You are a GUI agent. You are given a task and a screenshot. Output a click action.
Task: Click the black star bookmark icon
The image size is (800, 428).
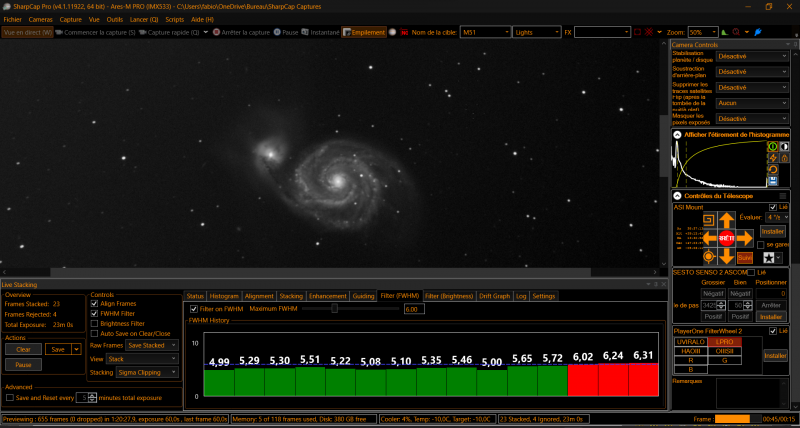pos(769,257)
